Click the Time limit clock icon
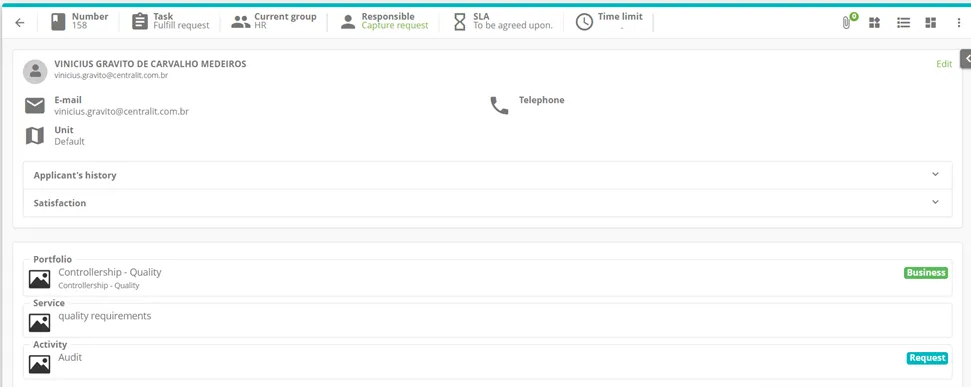This screenshot has height=387, width=971. tap(584, 23)
